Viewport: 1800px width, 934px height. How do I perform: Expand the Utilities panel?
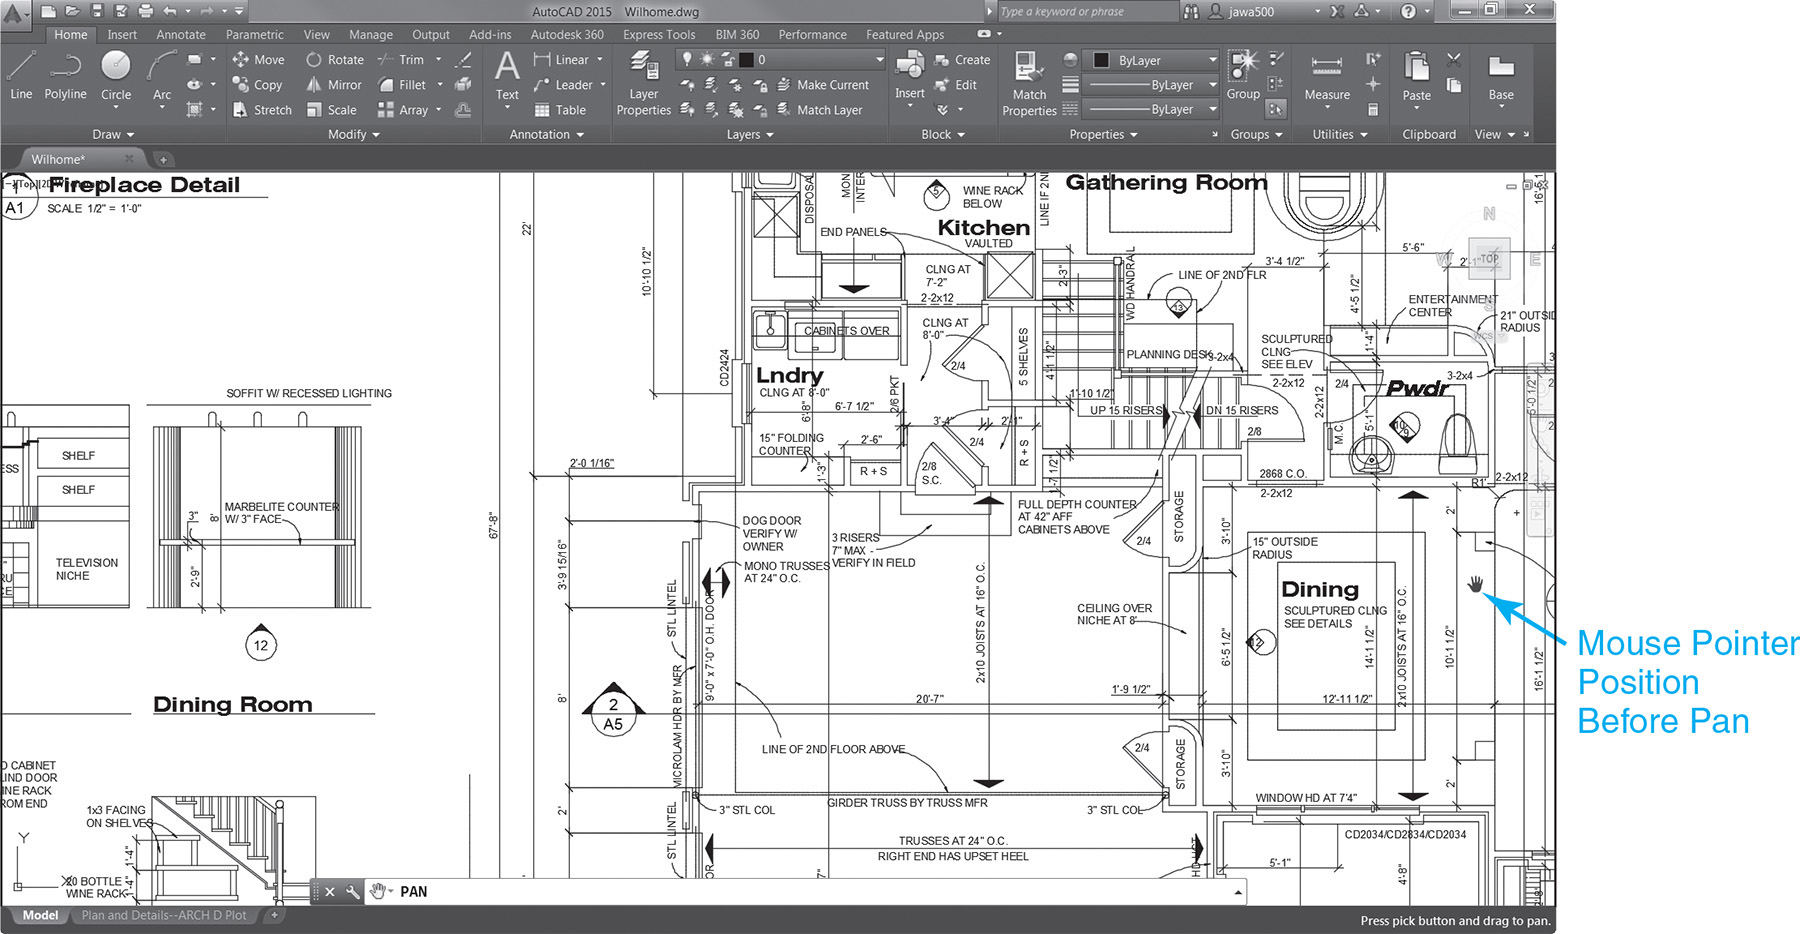click(1340, 134)
